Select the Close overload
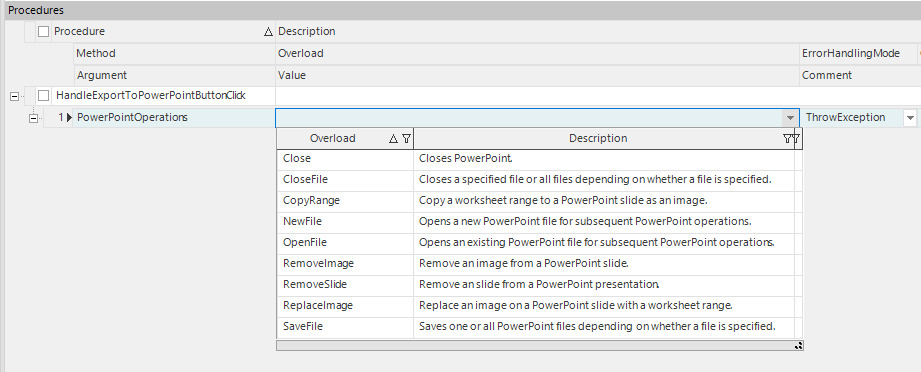The width and height of the screenshot is (921, 372). pos(345,158)
